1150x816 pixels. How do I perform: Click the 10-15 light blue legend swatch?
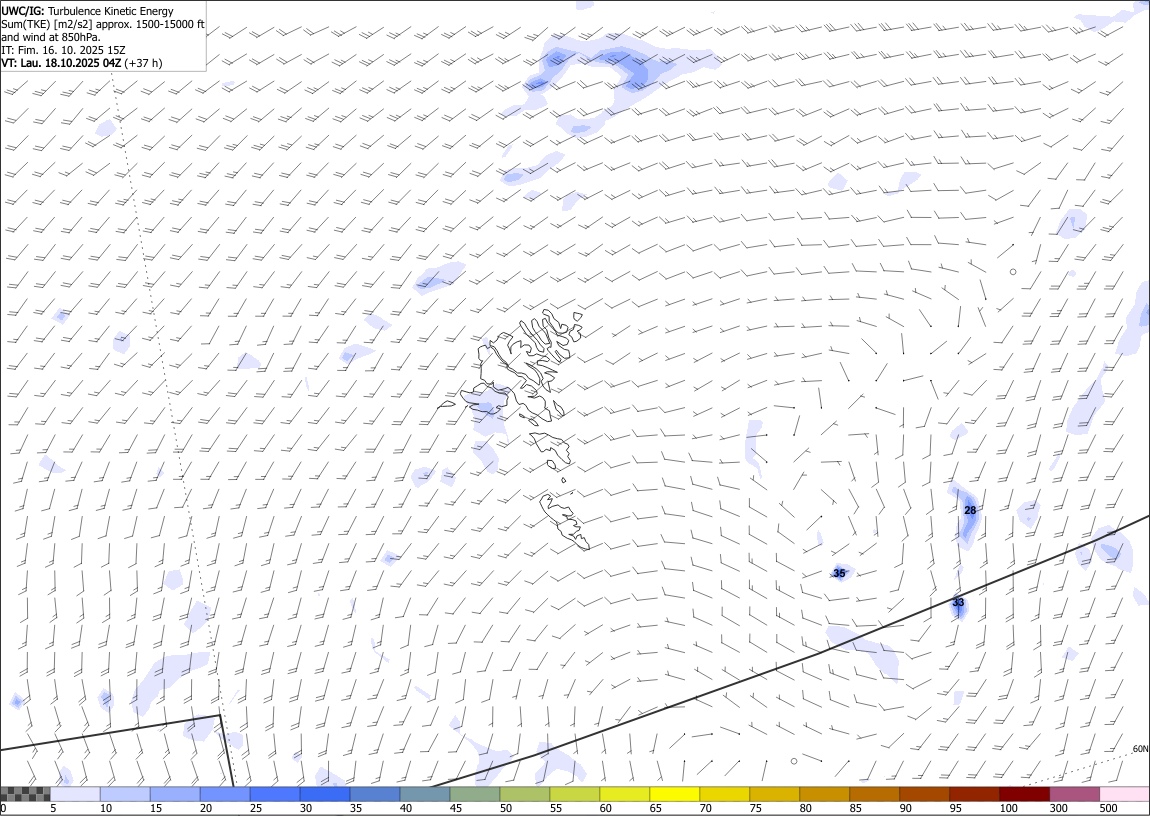(x=125, y=794)
